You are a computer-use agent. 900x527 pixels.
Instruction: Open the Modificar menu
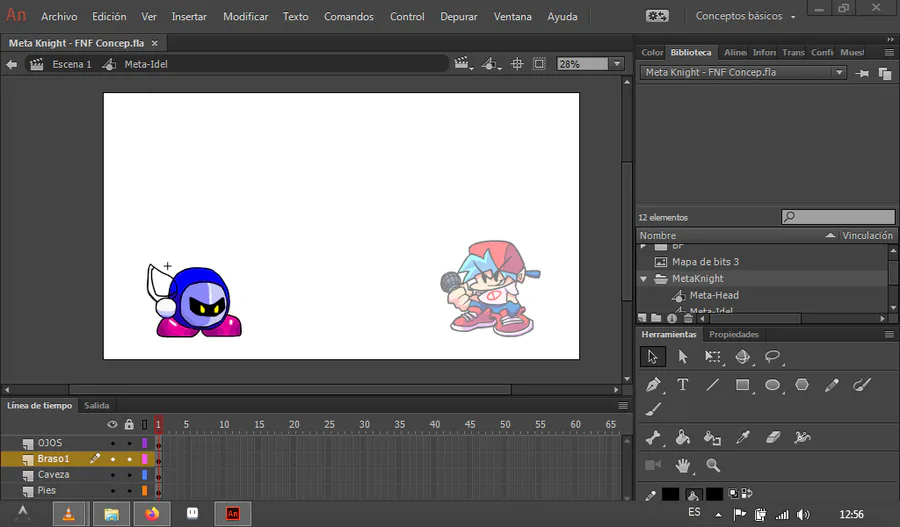pos(246,17)
